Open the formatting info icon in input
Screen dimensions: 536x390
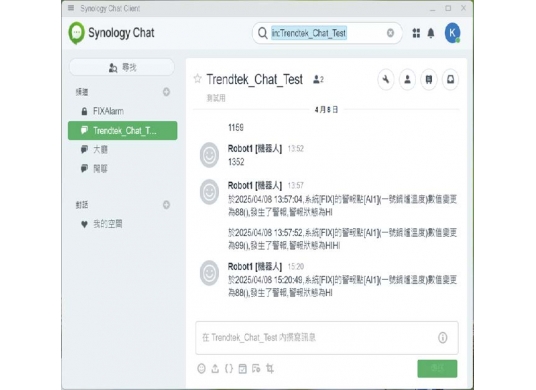point(442,338)
